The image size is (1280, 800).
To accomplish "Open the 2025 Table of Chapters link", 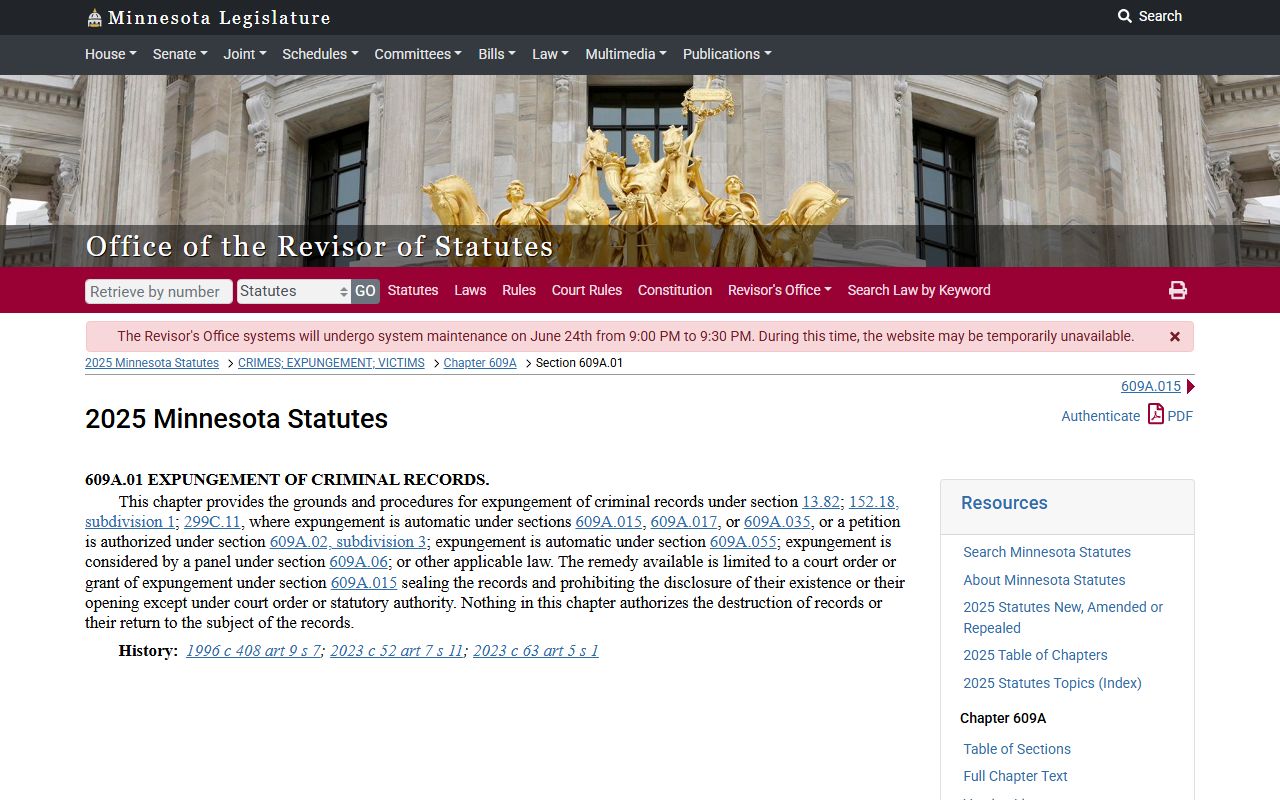I will pyautogui.click(x=1035, y=655).
